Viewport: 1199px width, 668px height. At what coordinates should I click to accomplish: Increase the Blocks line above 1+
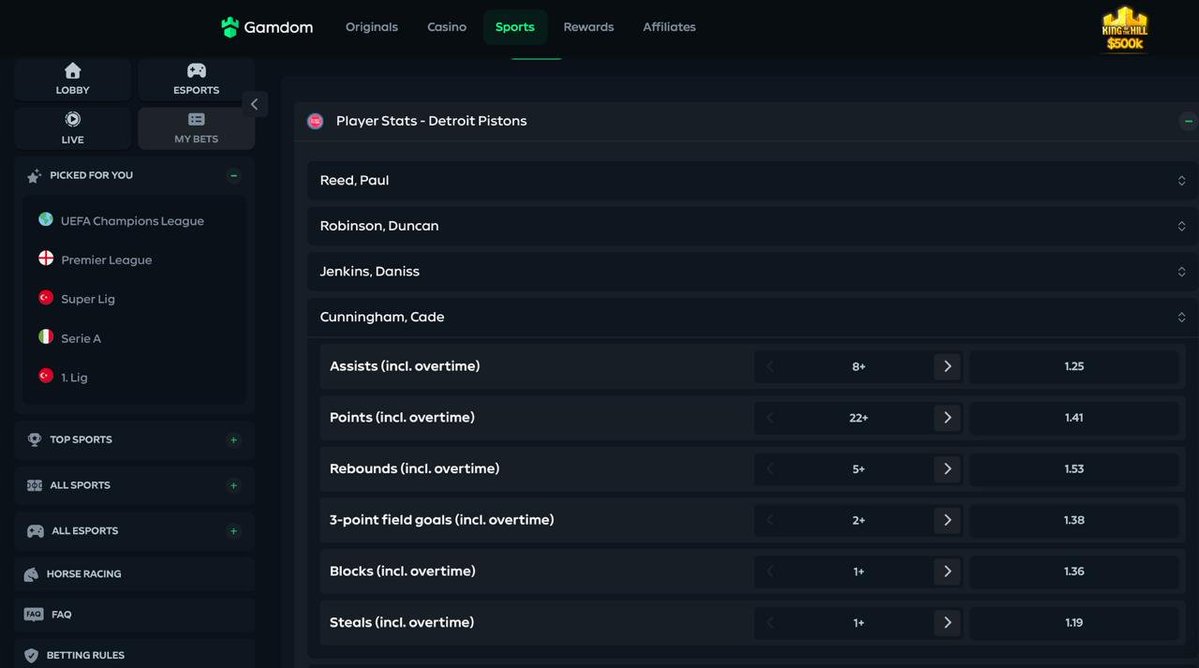point(947,572)
